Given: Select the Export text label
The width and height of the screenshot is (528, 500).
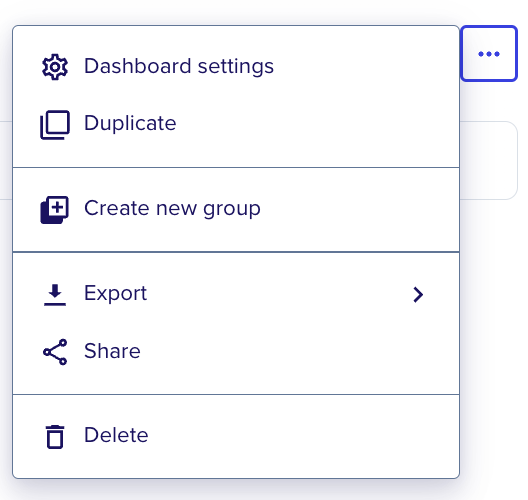Looking at the screenshot, I should coord(116,293).
